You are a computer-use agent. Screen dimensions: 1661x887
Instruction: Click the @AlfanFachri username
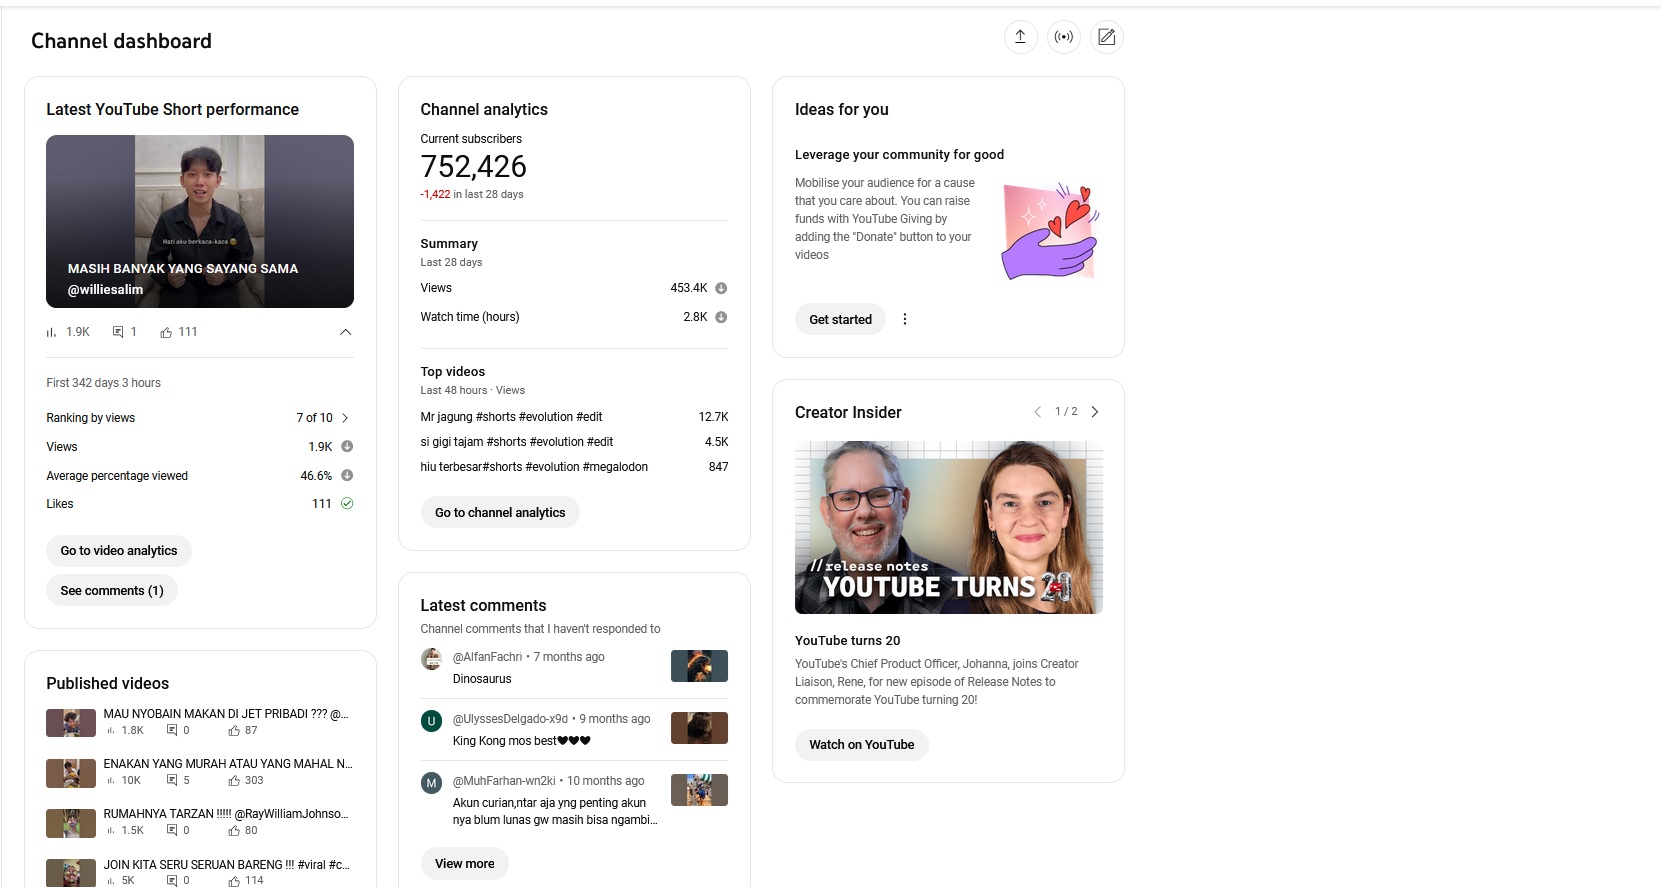(x=488, y=657)
